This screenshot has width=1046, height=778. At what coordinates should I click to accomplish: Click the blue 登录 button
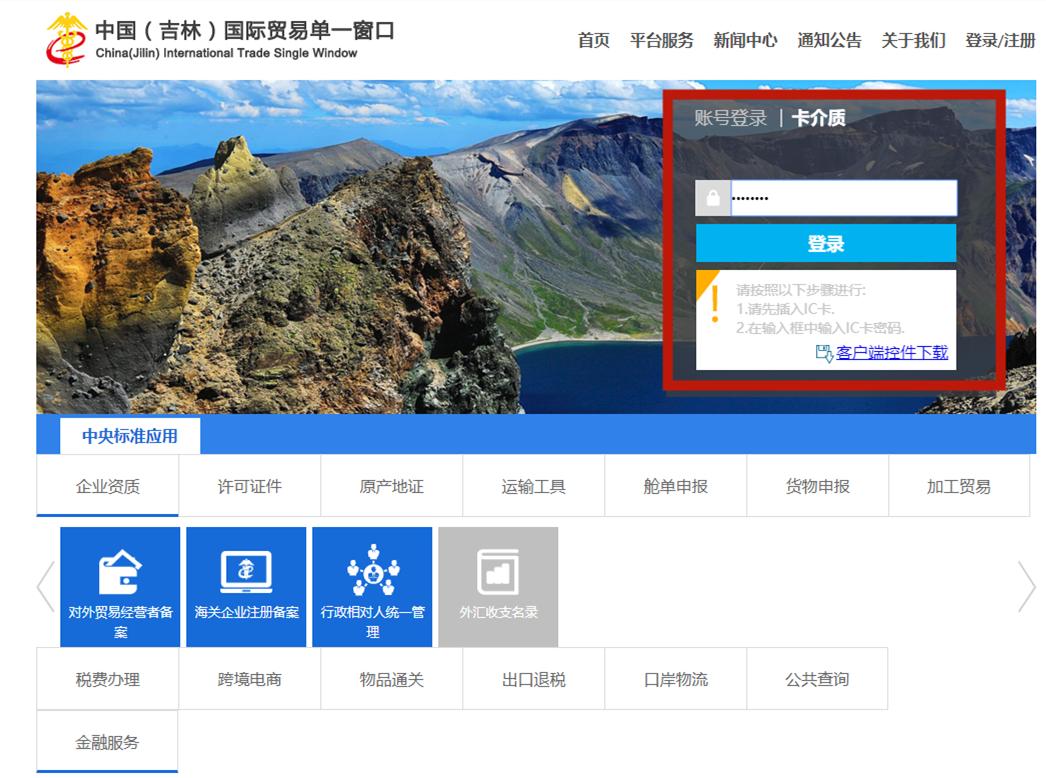coord(826,242)
